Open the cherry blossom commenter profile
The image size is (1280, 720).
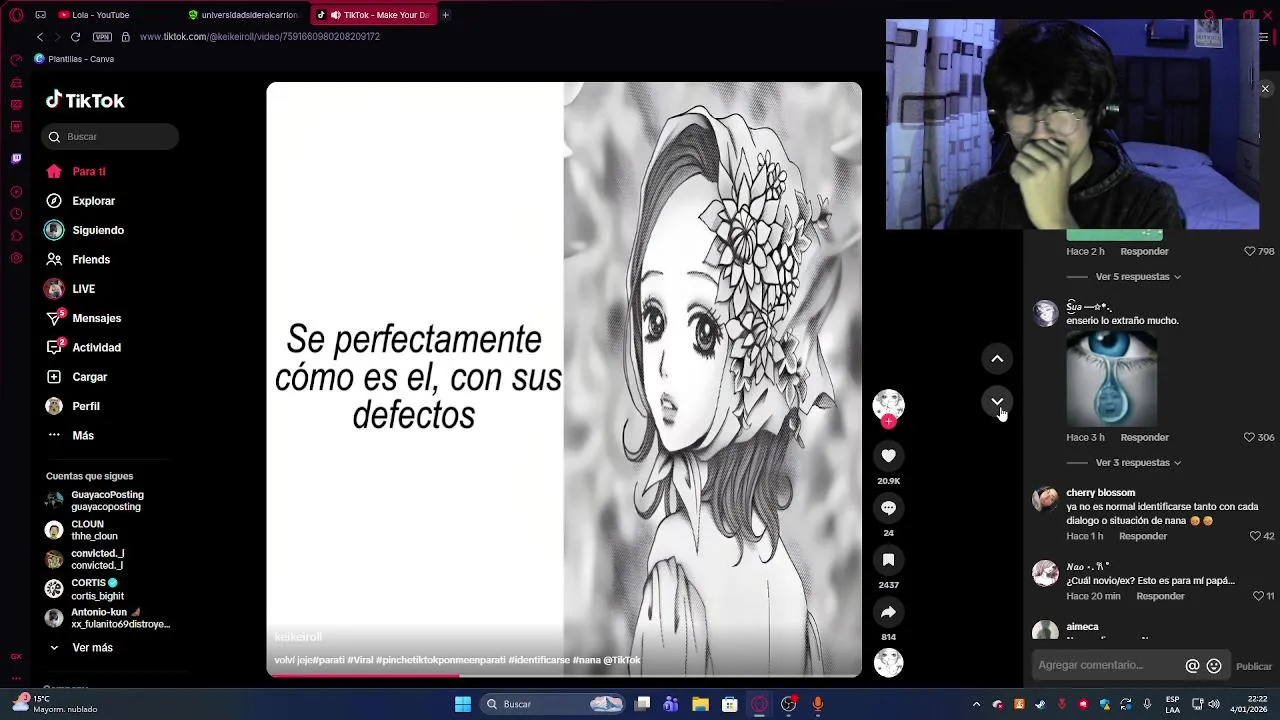pyautogui.click(x=1045, y=500)
